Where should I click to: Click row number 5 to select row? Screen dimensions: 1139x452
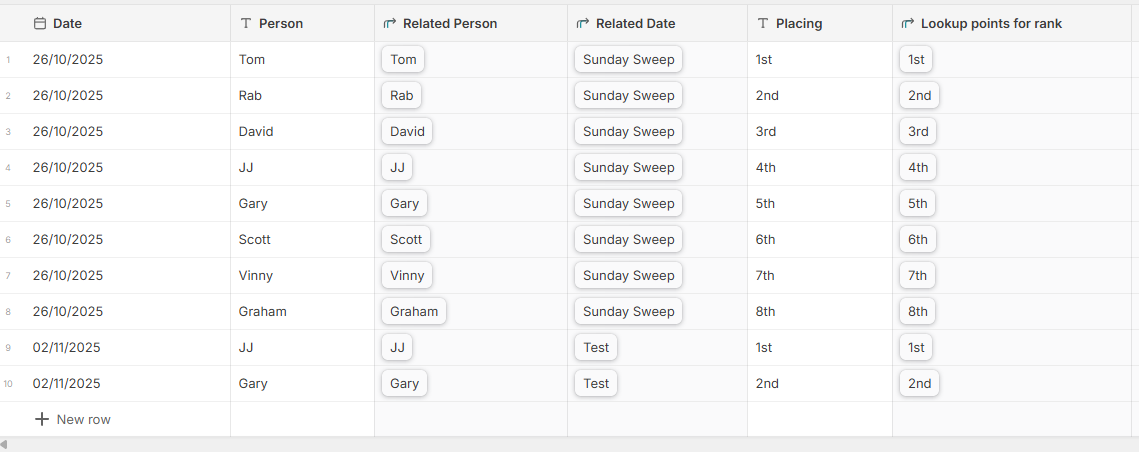pos(8,204)
